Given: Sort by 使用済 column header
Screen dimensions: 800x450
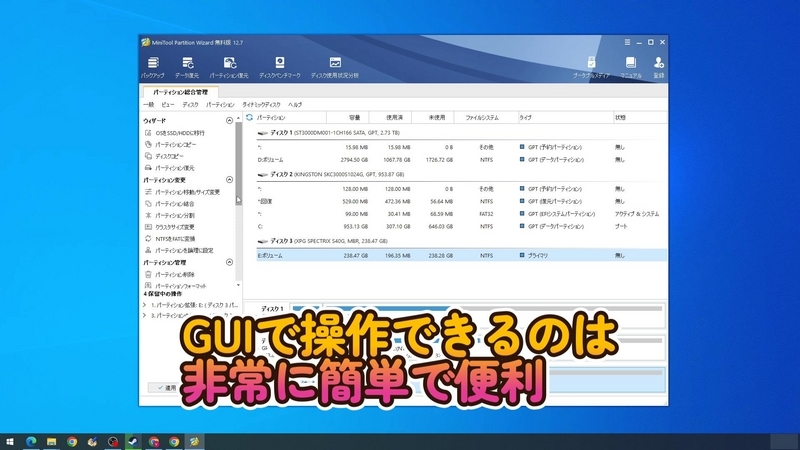Looking at the screenshot, I should [x=390, y=117].
